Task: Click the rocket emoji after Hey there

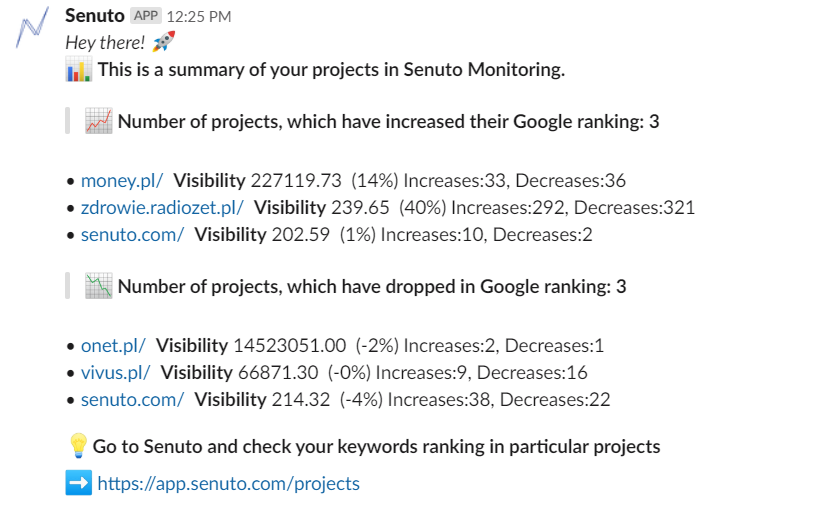Action: [x=163, y=42]
